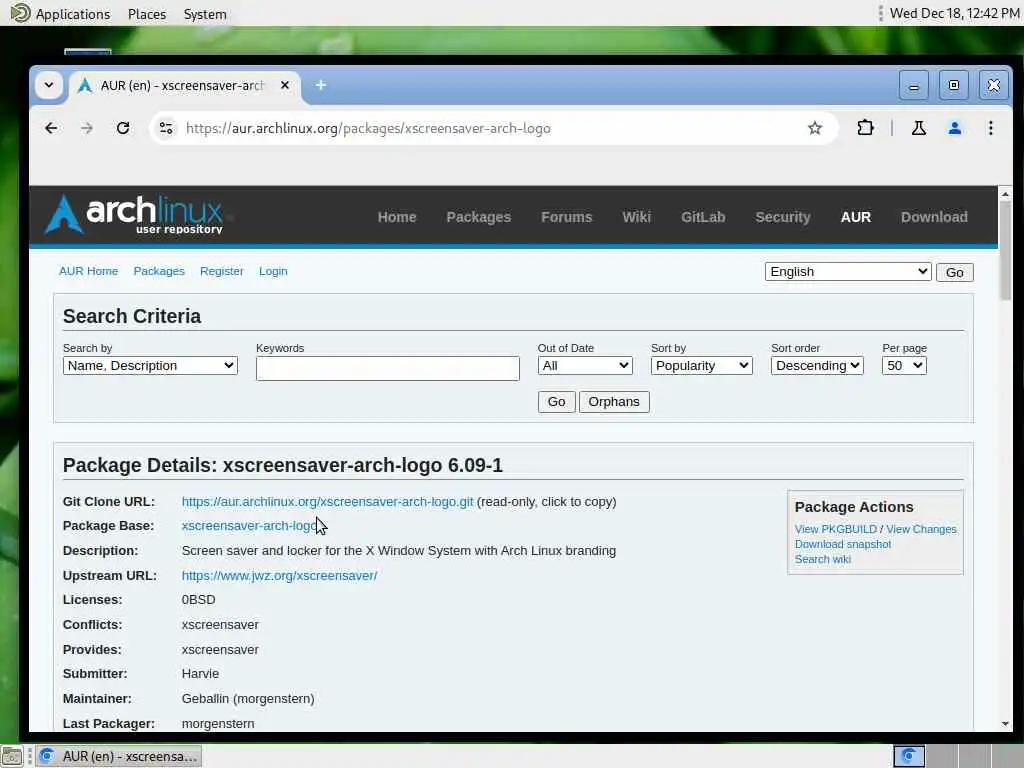Click View Changes link

coord(921,529)
